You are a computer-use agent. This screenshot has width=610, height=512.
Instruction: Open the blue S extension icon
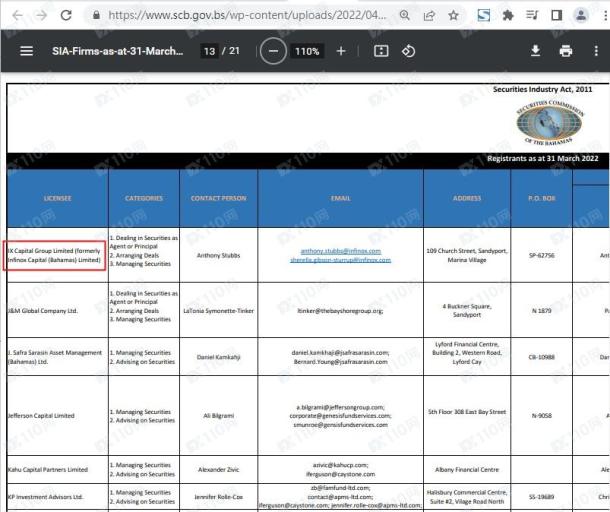pos(484,15)
